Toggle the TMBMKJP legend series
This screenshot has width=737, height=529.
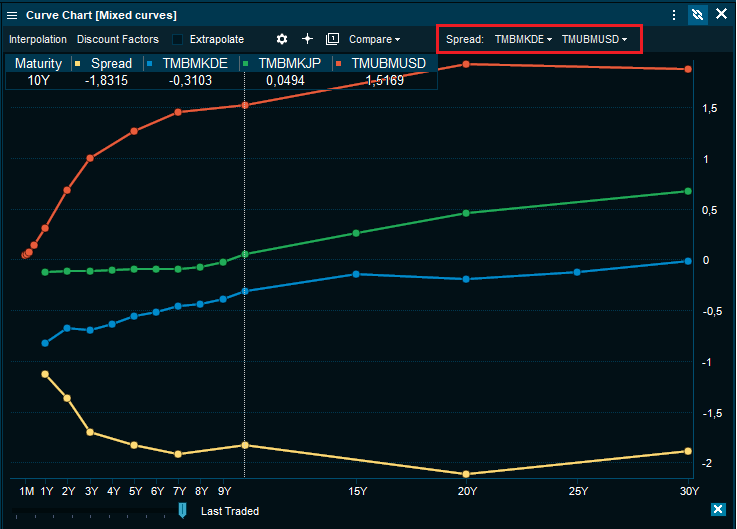click(285, 63)
